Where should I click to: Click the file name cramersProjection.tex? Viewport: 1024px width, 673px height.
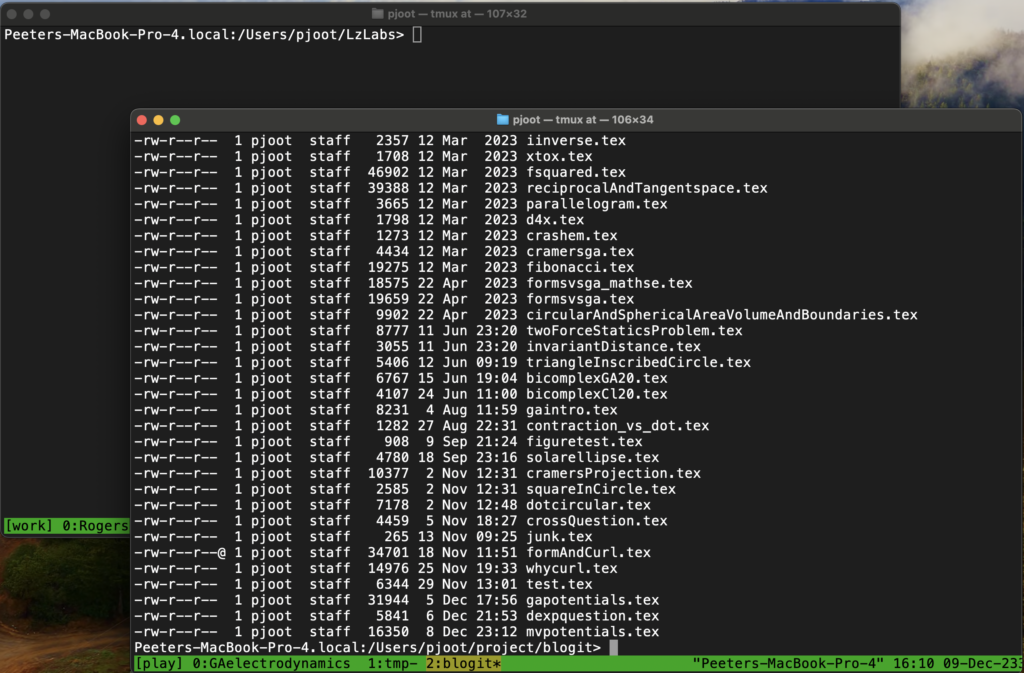coord(613,473)
